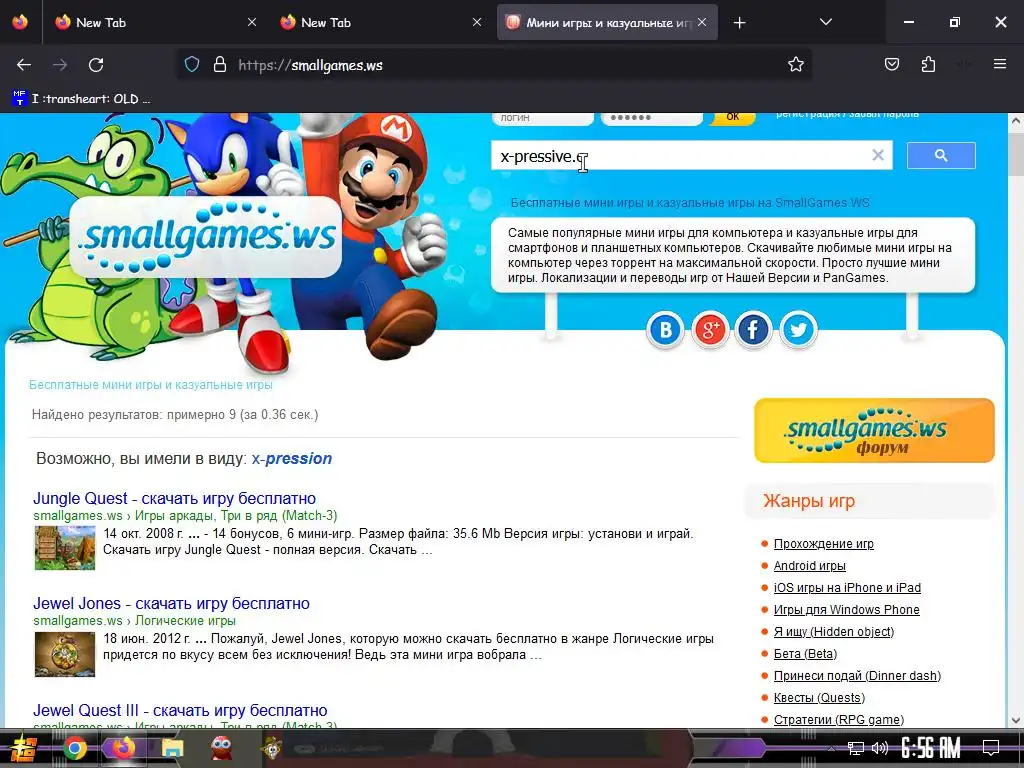Open the I :transheart: OLD bookmark

point(82,99)
